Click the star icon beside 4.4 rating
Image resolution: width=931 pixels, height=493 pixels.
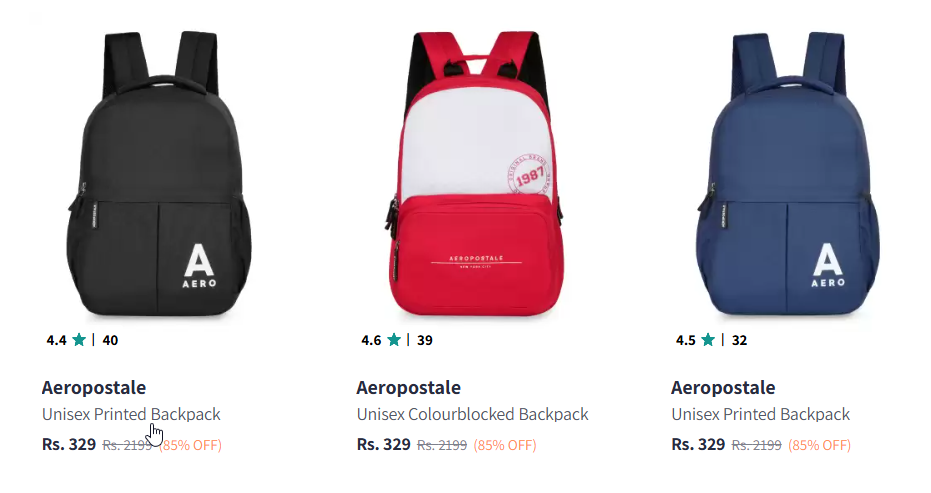(79, 340)
